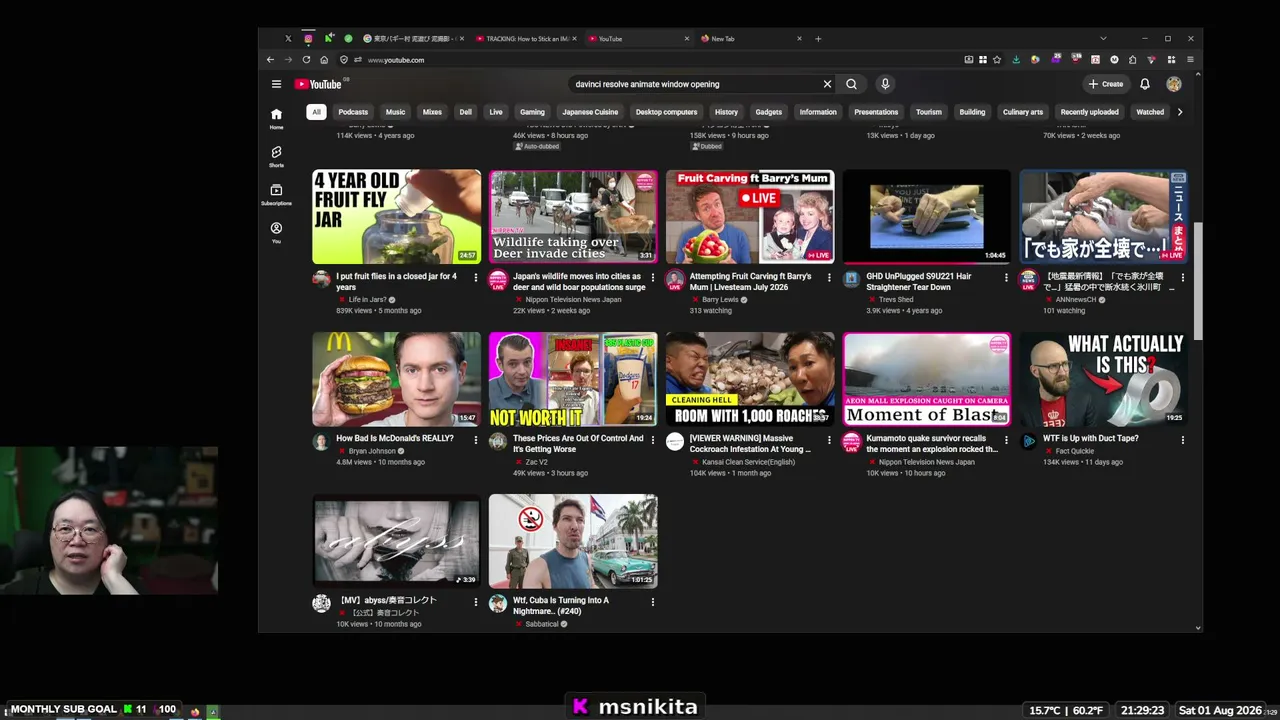The width and height of the screenshot is (1280, 720).
Task: Visit the Sabbatical channel name
Action: pyautogui.click(x=542, y=624)
